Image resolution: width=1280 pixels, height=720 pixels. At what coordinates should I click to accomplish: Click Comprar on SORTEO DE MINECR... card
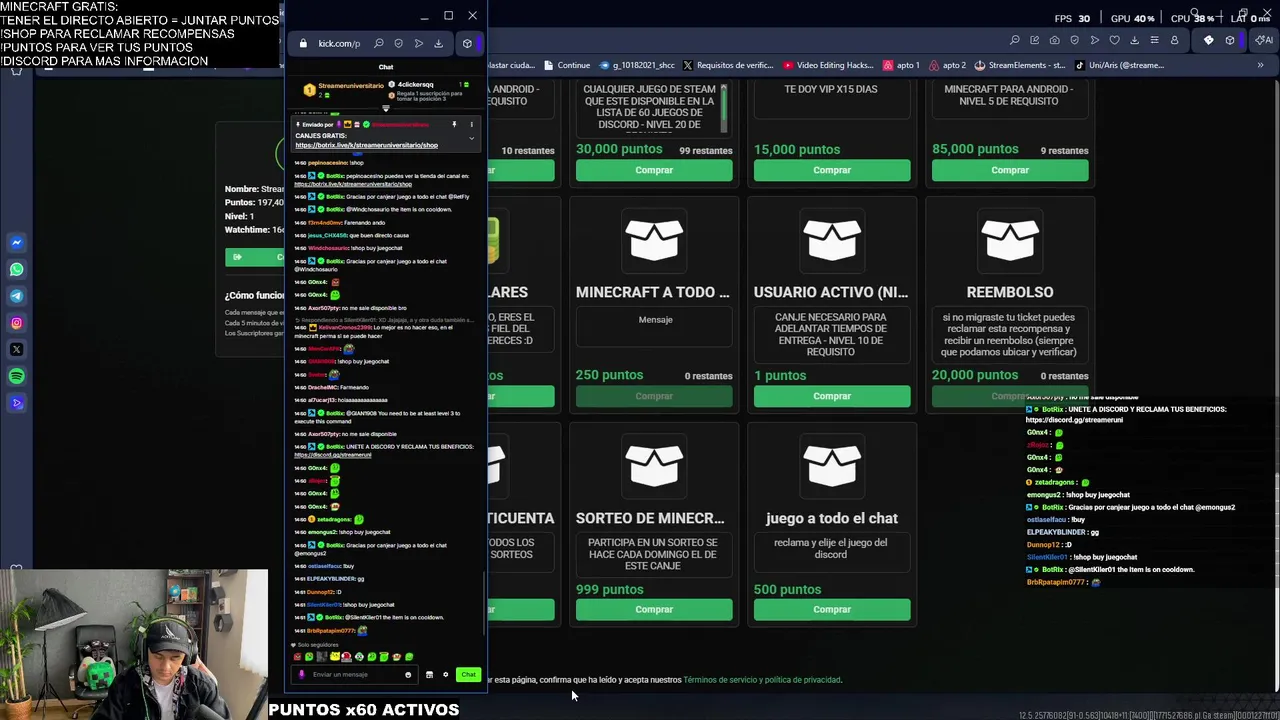pos(654,609)
